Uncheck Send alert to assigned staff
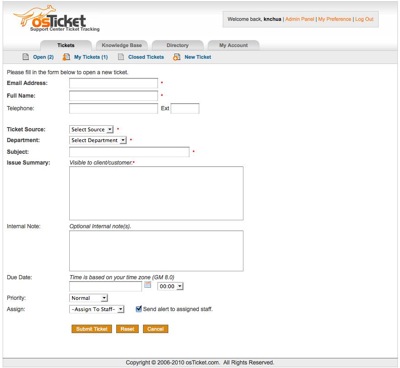This screenshot has width=400, height=368. coord(139,309)
